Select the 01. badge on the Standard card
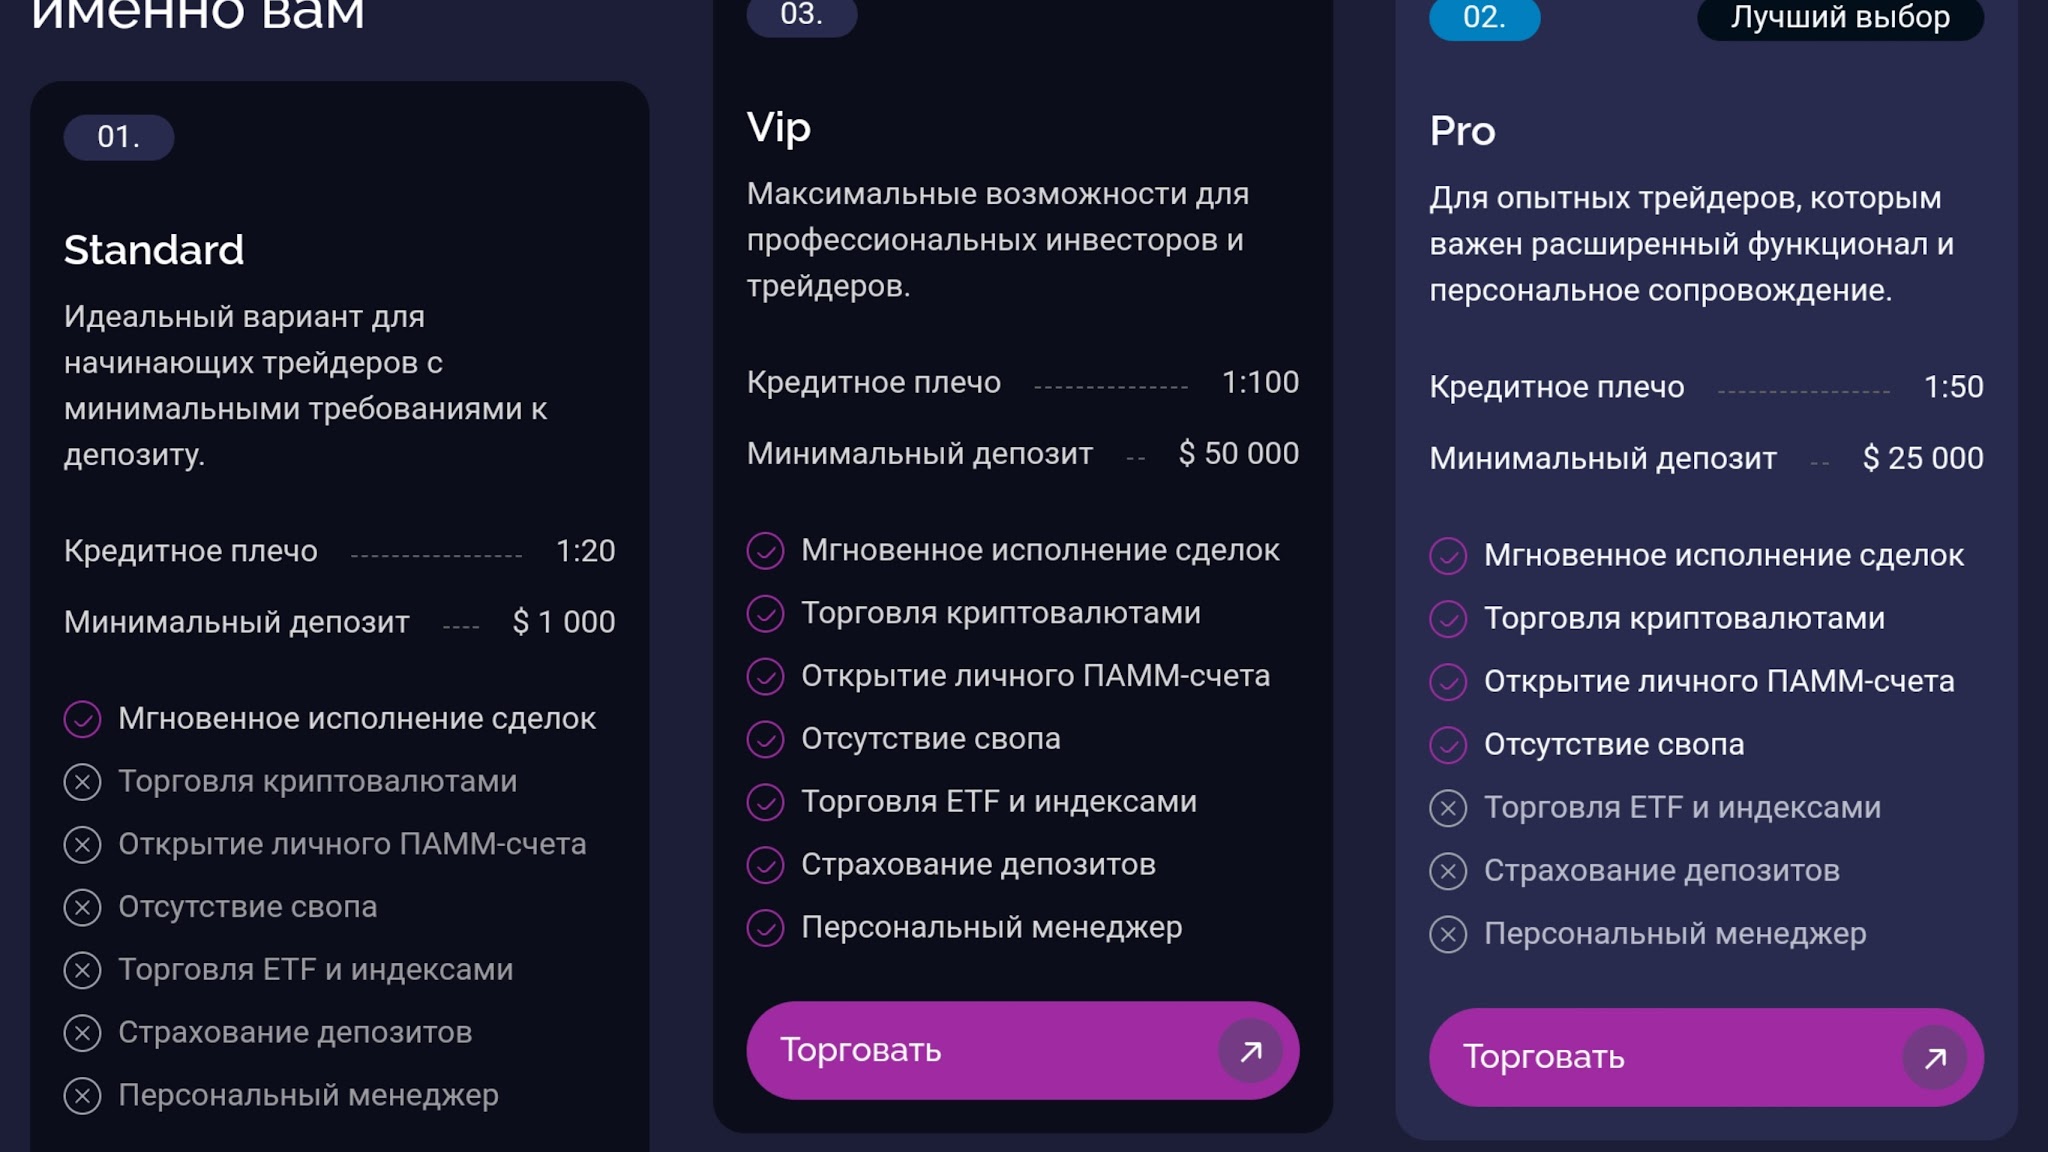Screen dimensions: 2048x1152 coord(119,137)
